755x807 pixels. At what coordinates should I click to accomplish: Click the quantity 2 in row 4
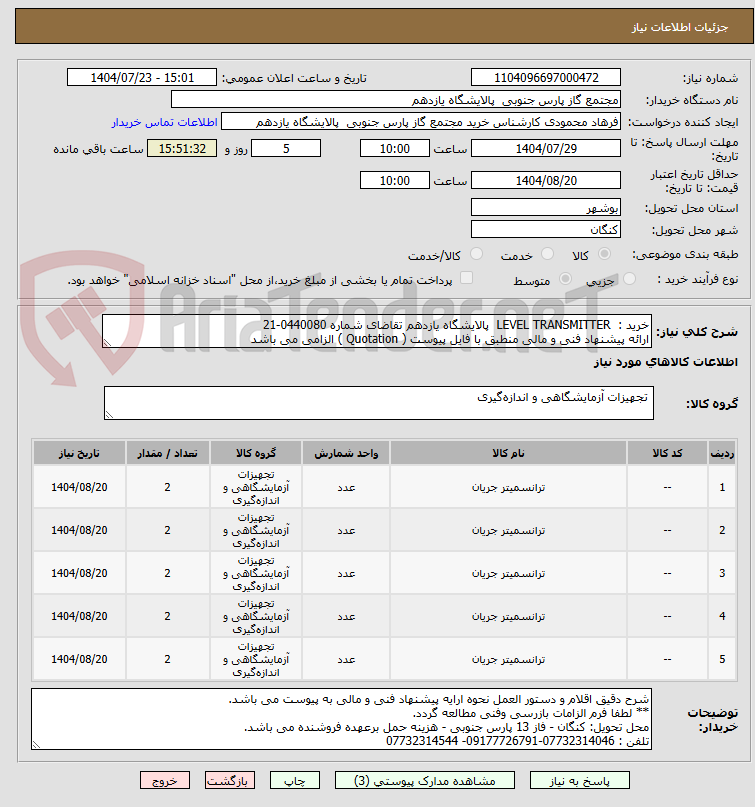coord(167,616)
